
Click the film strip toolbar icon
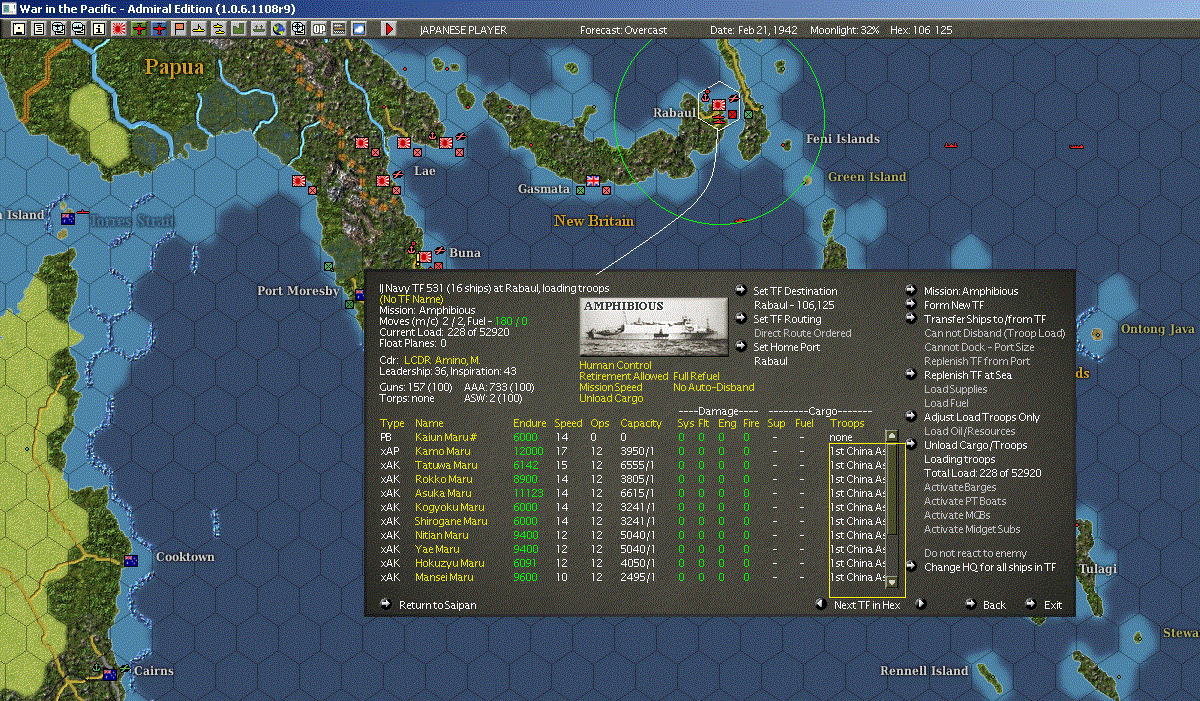click(x=339, y=29)
